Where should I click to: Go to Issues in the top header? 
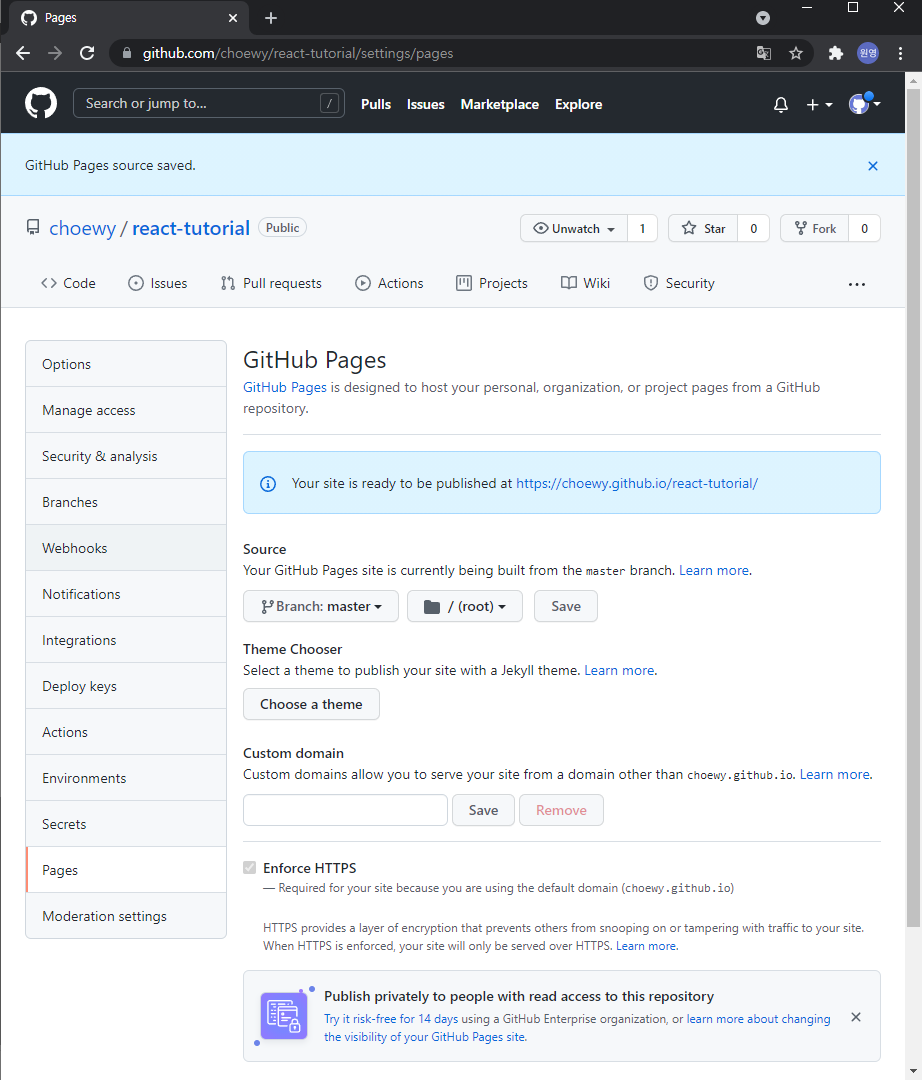[426, 105]
